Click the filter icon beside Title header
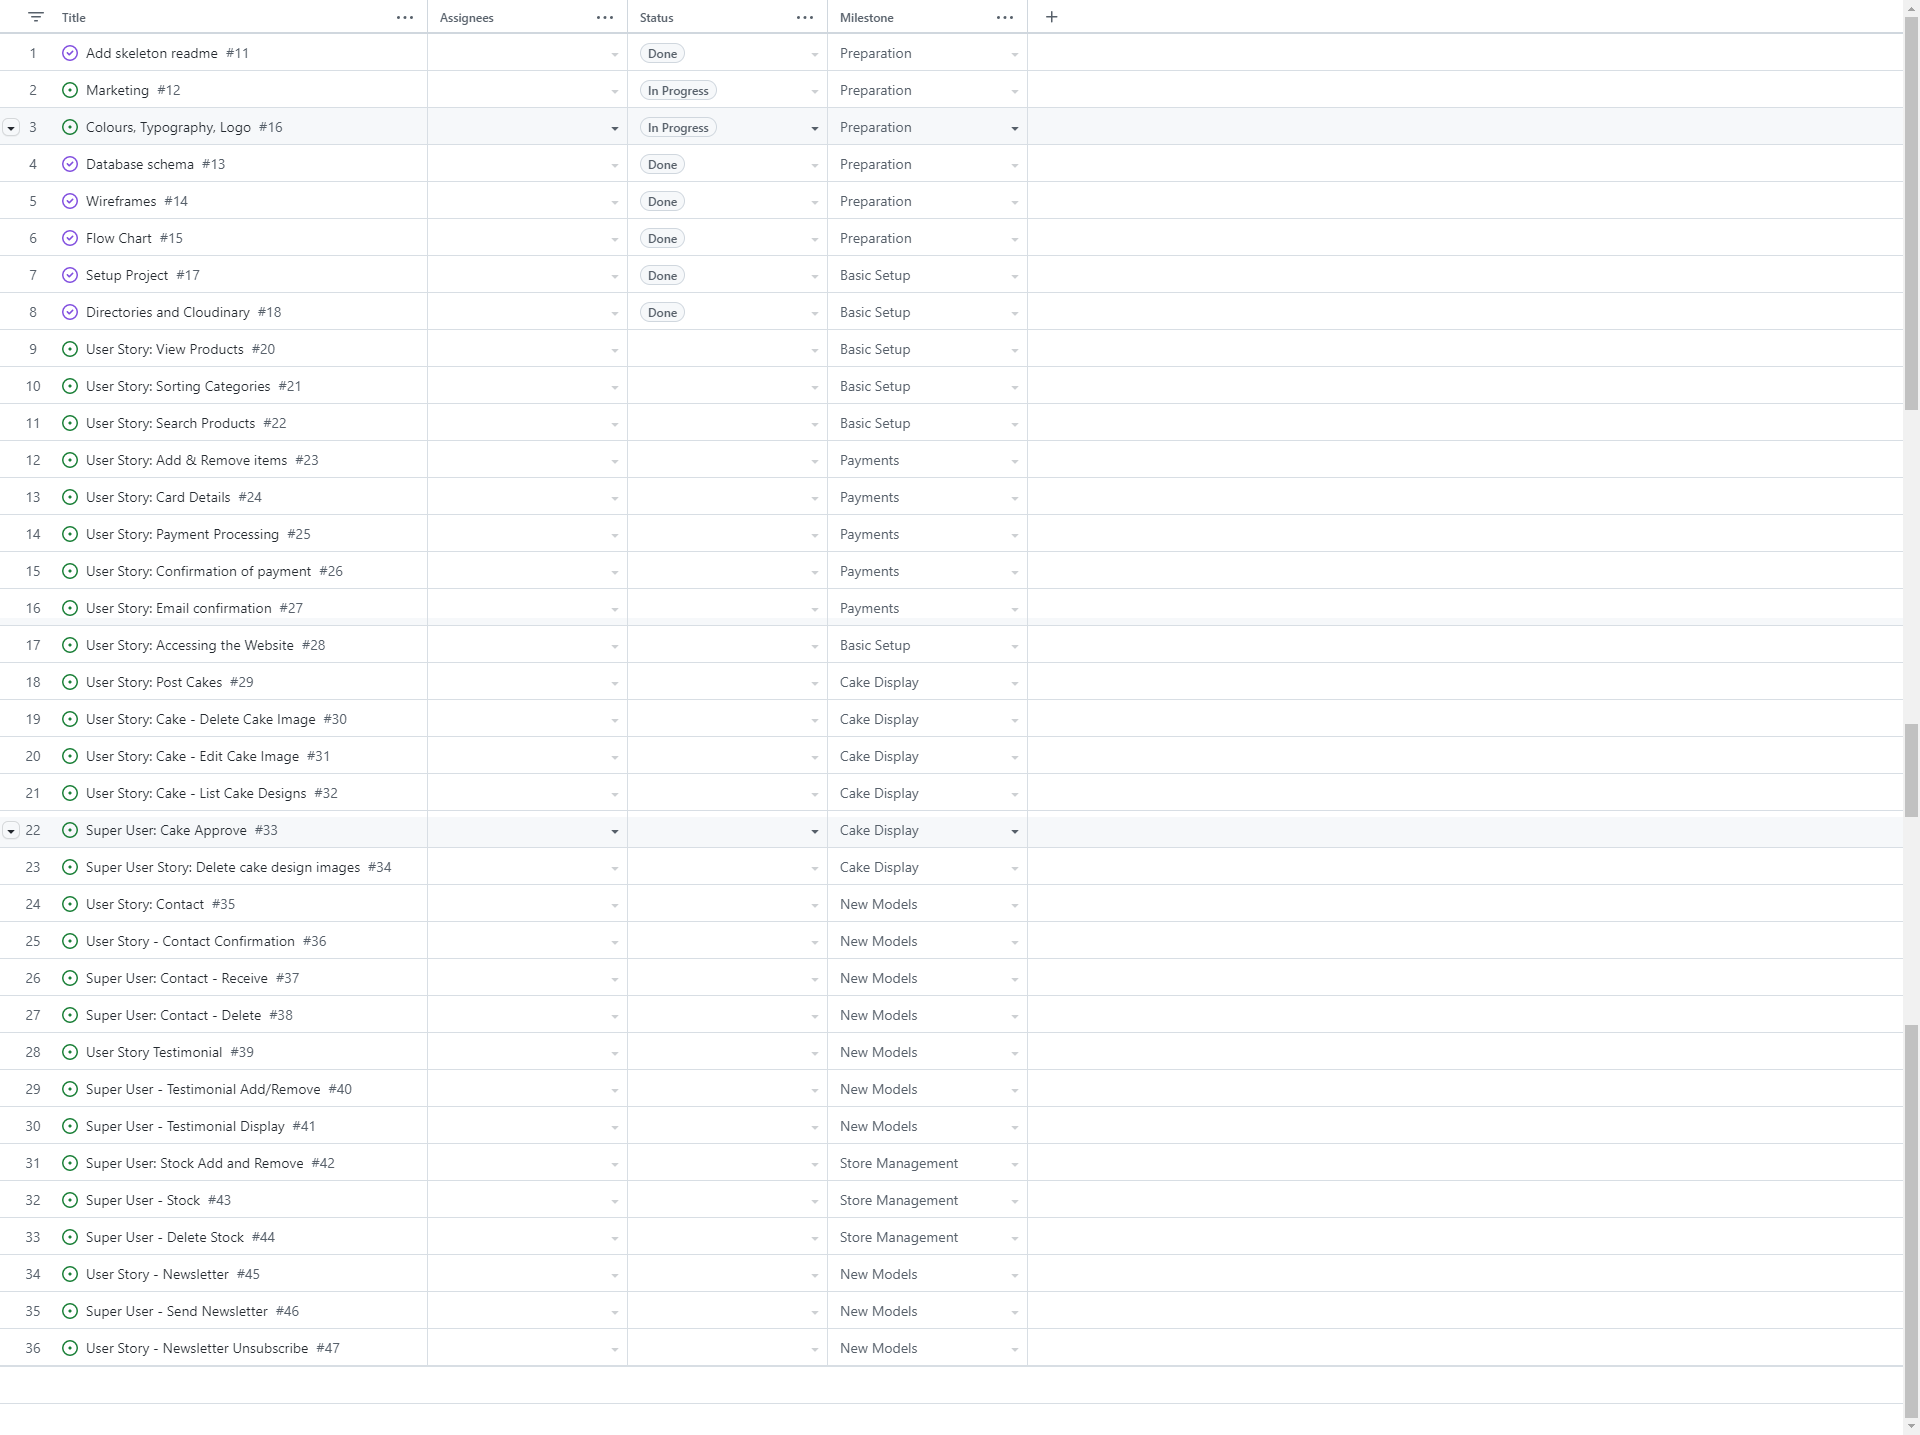Image resolution: width=1920 pixels, height=1435 pixels. pyautogui.click(x=36, y=17)
